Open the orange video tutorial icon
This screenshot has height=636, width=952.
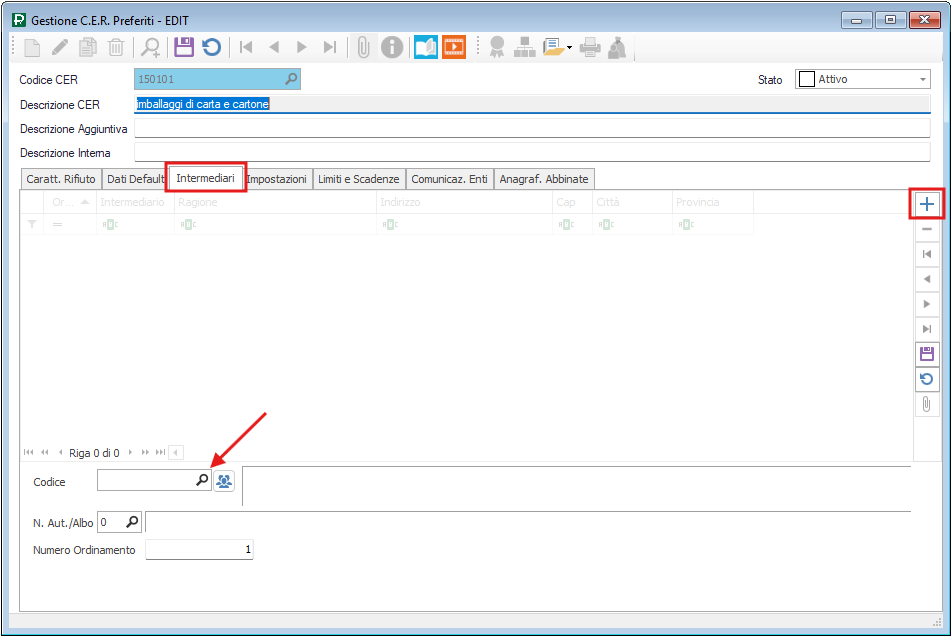coord(454,47)
